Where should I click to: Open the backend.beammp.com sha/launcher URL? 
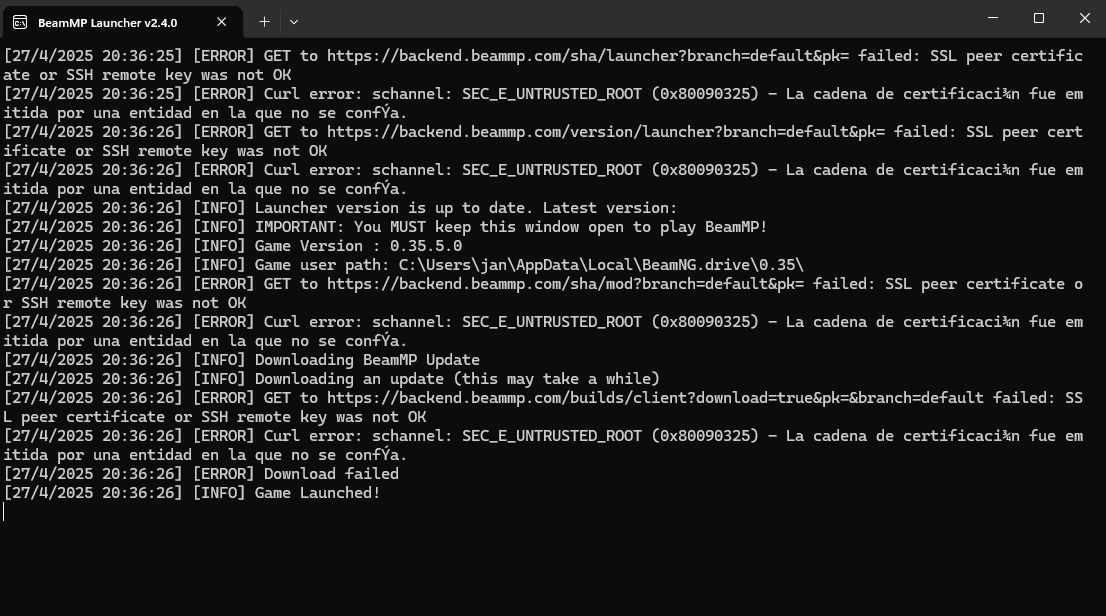pos(588,56)
